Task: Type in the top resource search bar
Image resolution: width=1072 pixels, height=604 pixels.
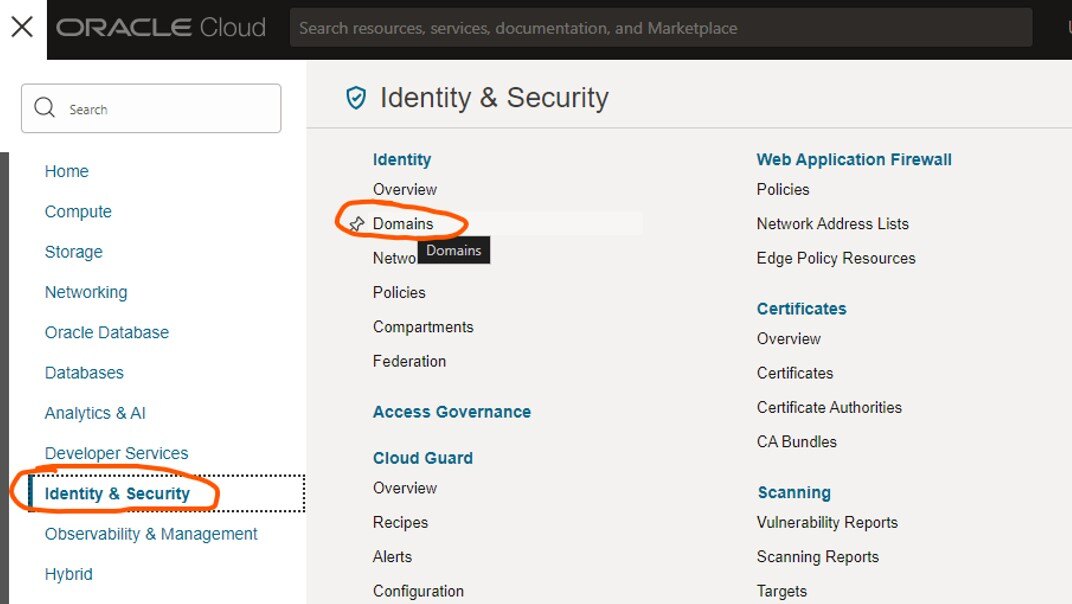Action: click(660, 28)
